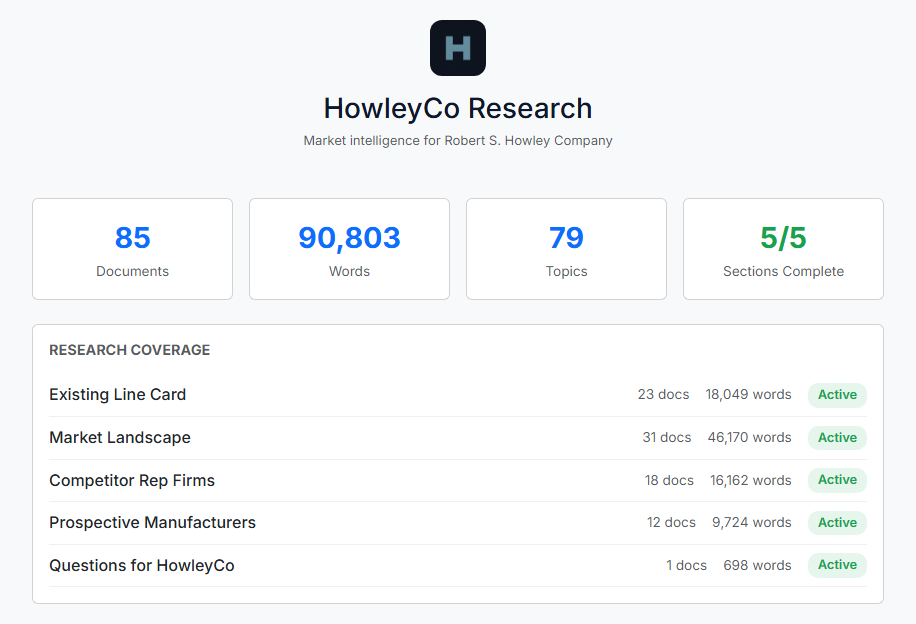Image resolution: width=916 pixels, height=624 pixels.
Task: Open the Questions for HowleyCo section
Action: (x=142, y=566)
